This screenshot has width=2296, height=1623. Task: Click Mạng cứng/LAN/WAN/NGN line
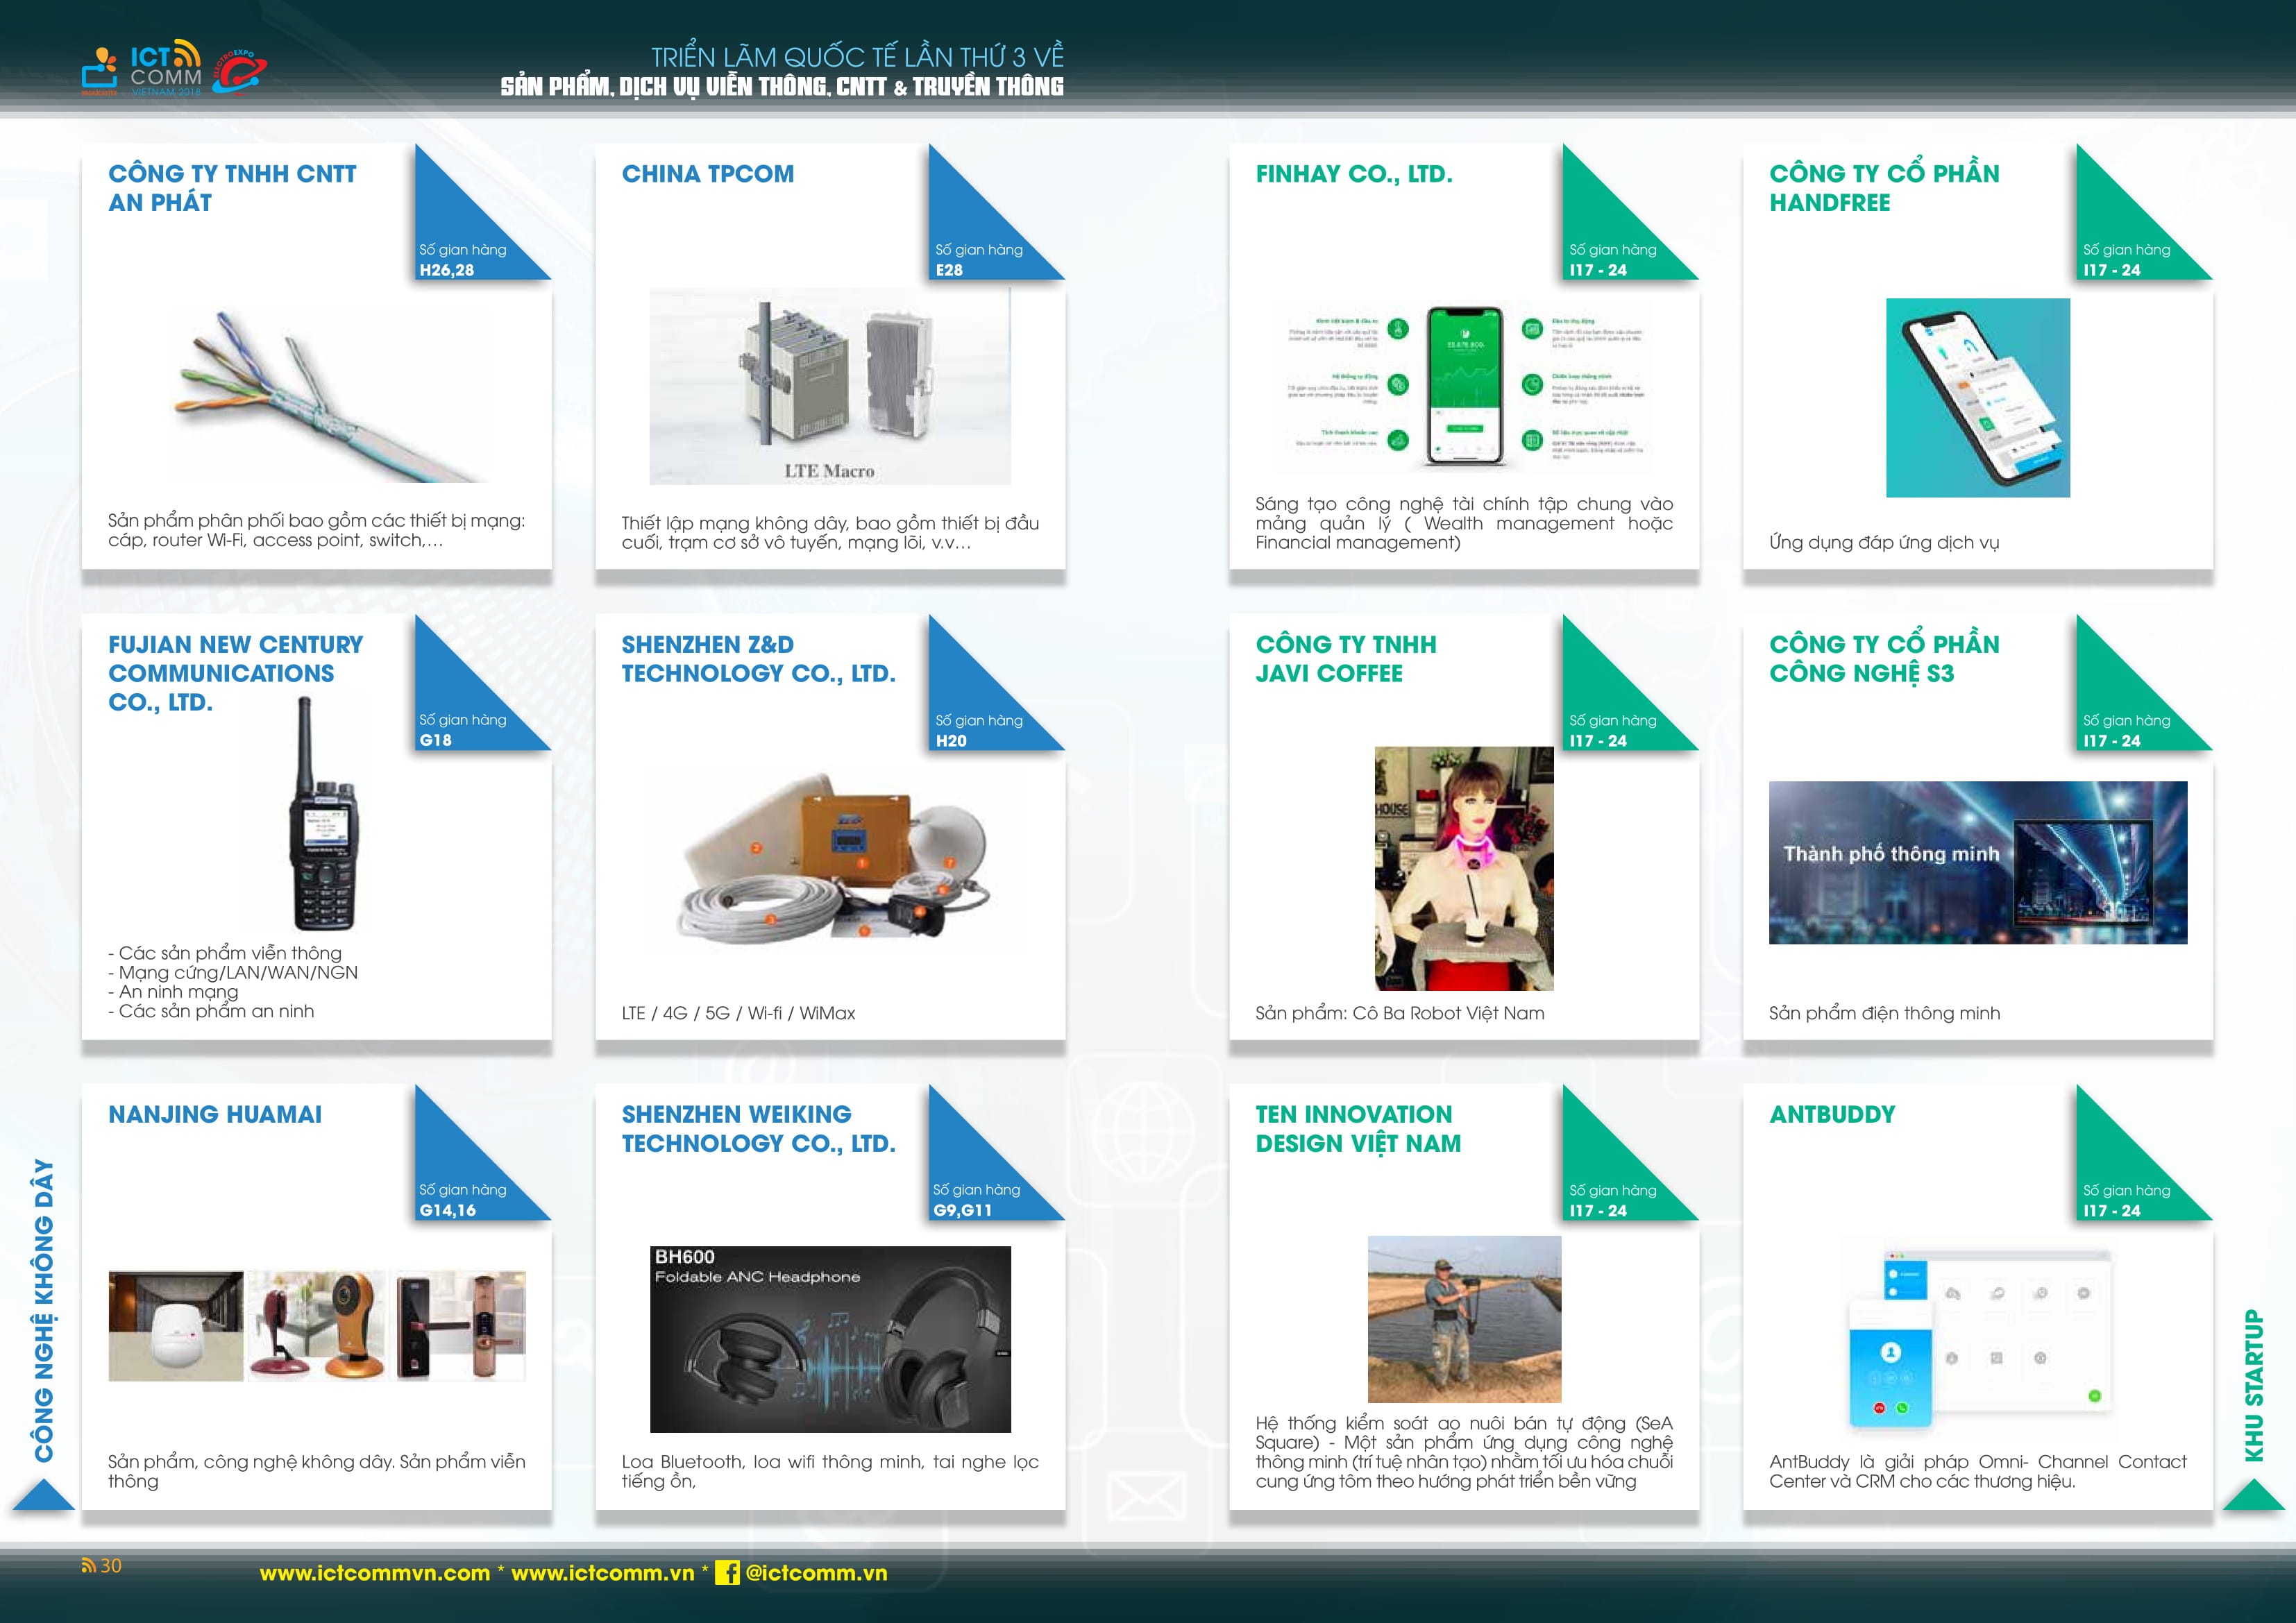[233, 972]
